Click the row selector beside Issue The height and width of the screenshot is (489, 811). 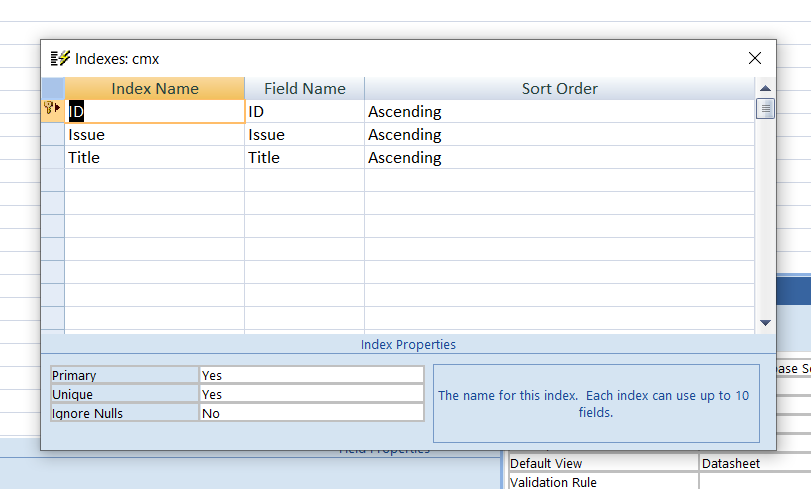[x=53, y=135]
